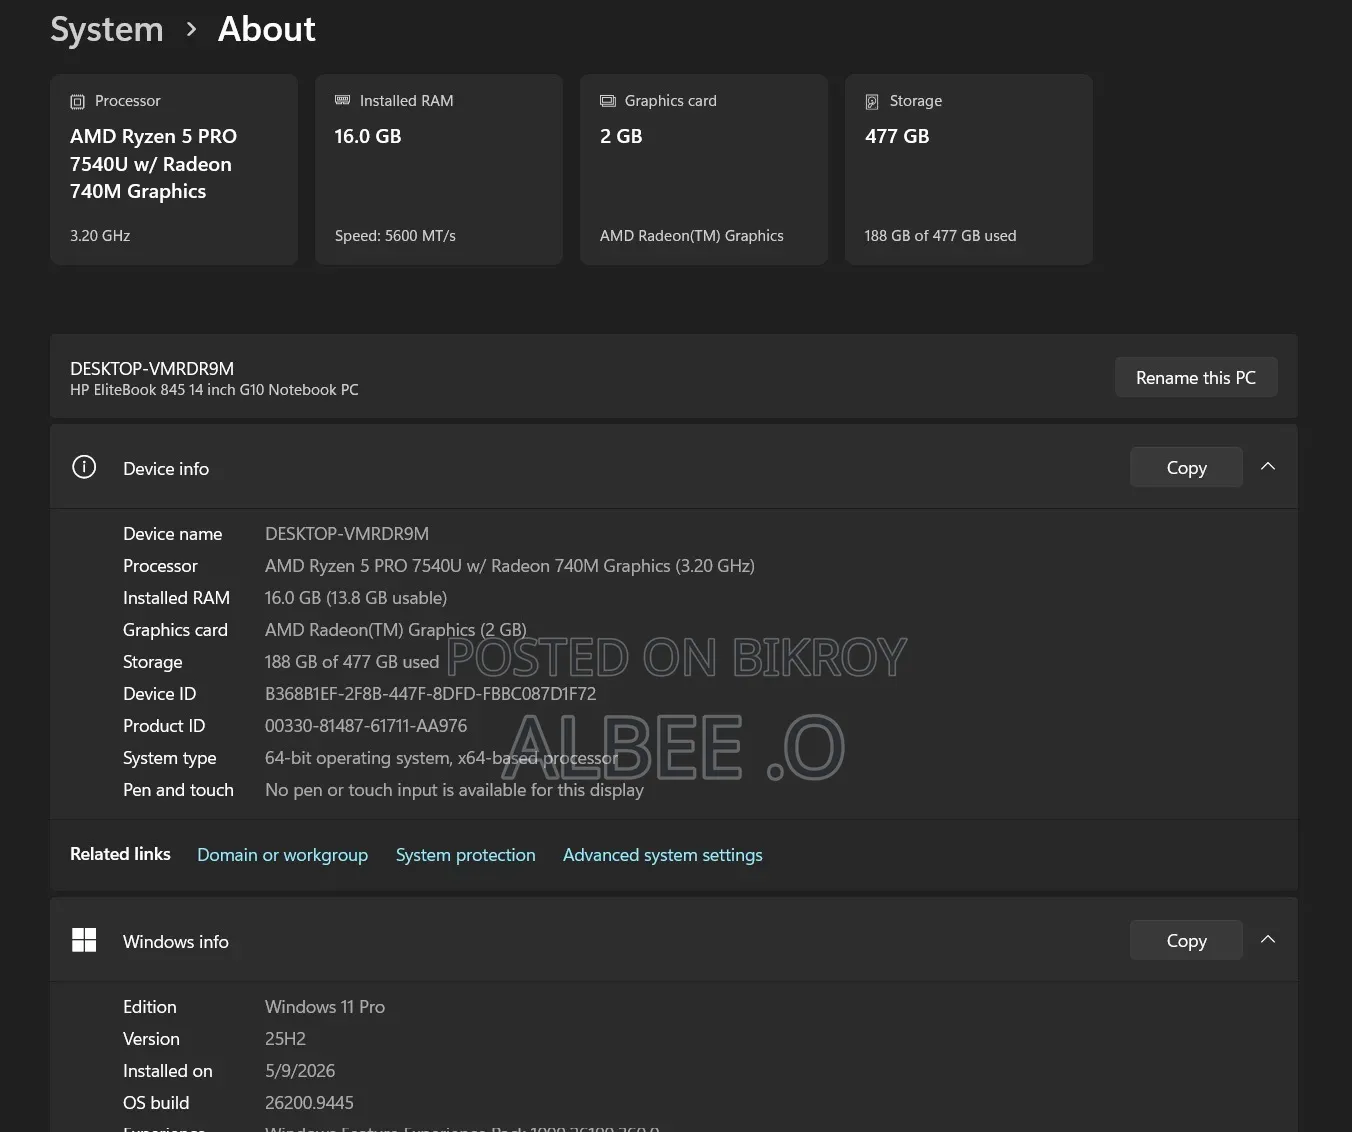Screen dimensions: 1352x1132
Task: Click the Device info section heading
Action: [166, 469]
